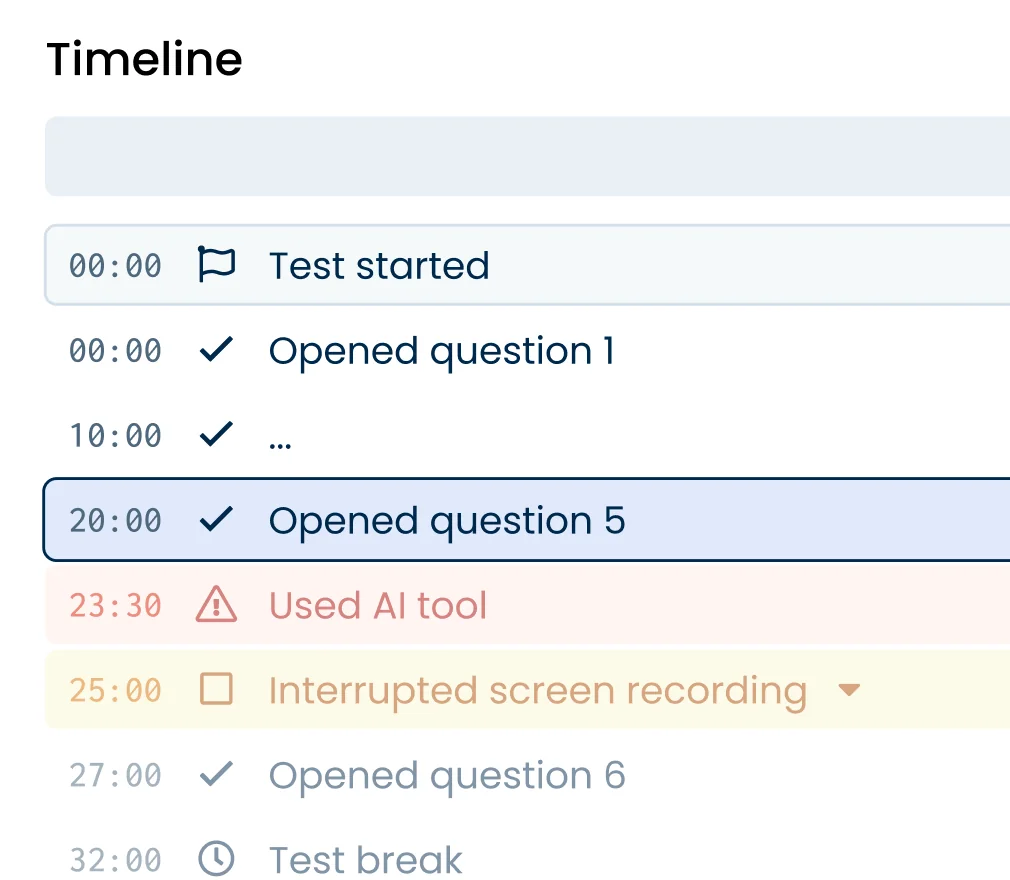This screenshot has width=1010, height=880.
Task: Click the checkmark icon for Opened question 1
Action: click(x=216, y=350)
